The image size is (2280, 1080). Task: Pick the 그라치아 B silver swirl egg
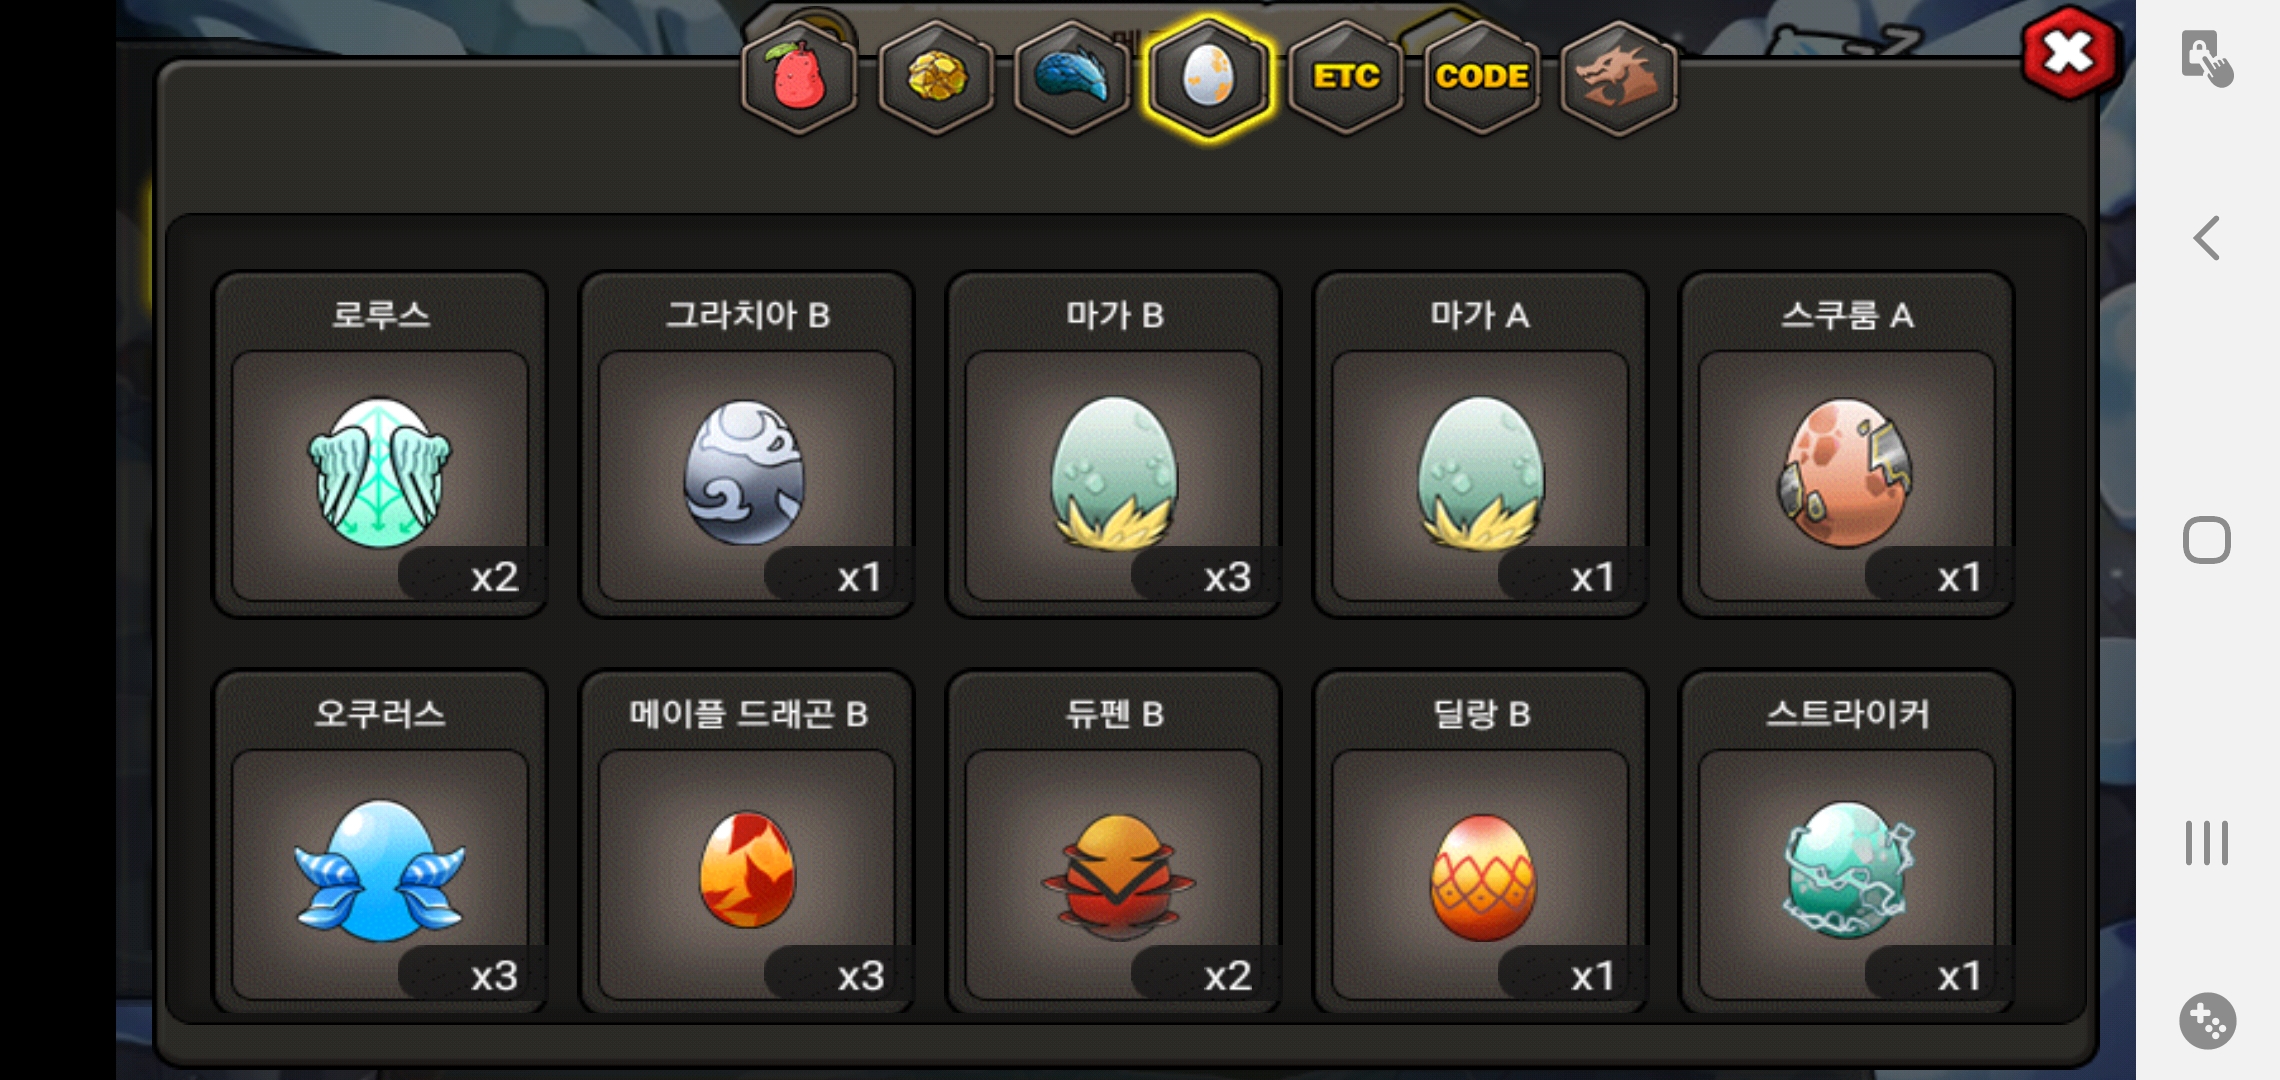tap(747, 446)
